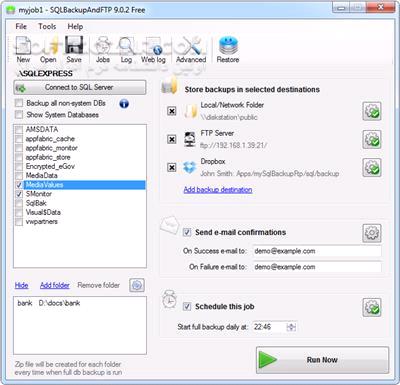Click Add backup destination link

(x=218, y=190)
